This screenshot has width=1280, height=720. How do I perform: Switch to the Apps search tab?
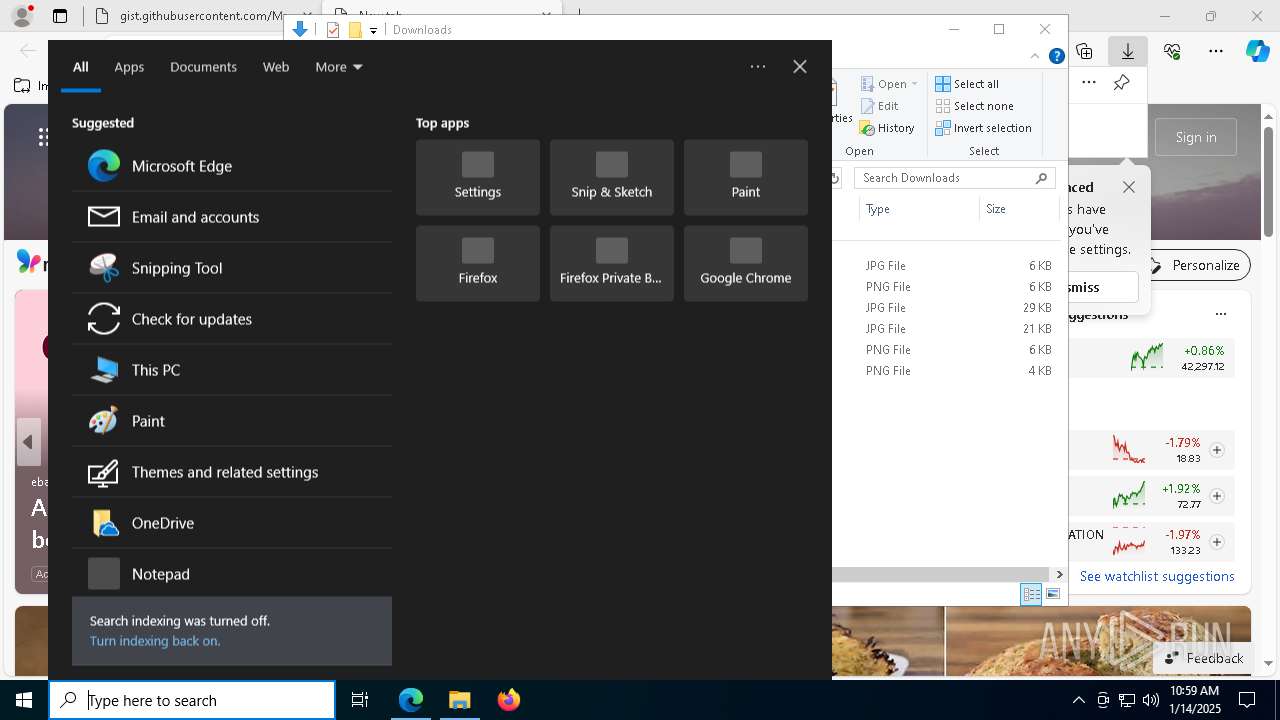tap(129, 67)
